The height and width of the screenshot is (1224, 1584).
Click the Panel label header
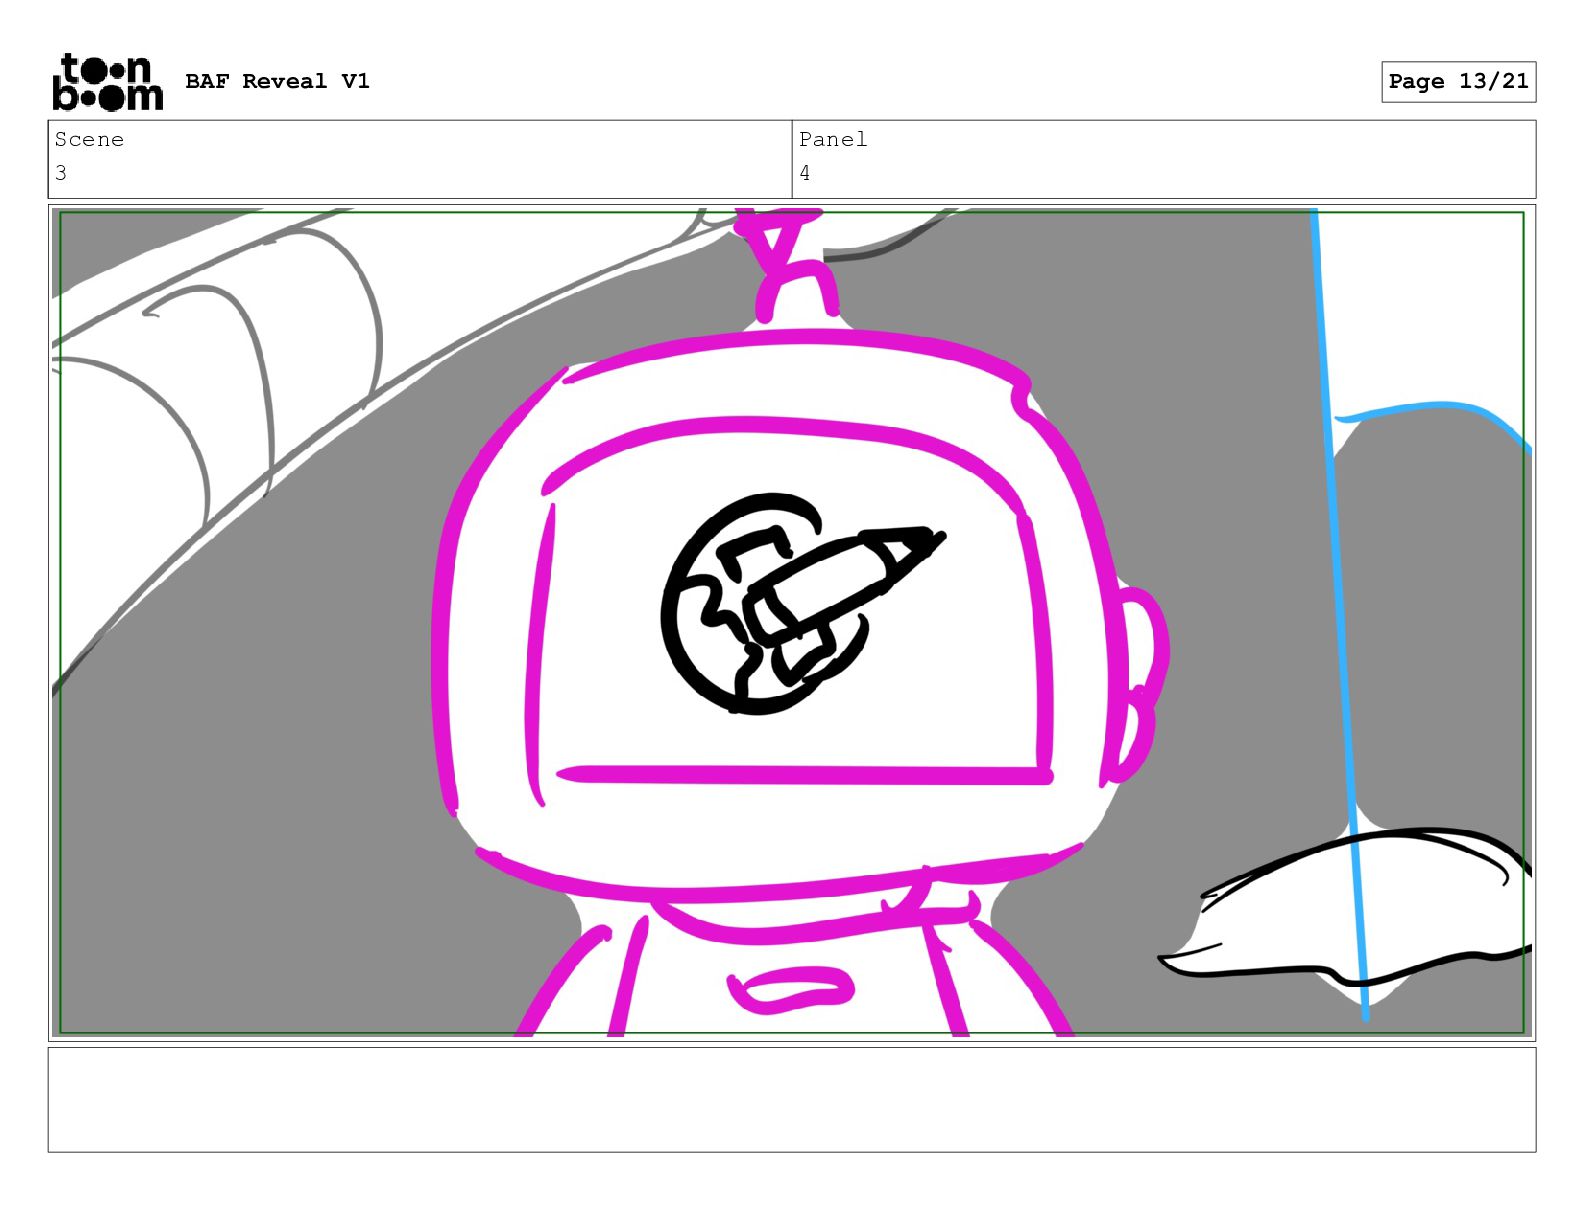click(833, 140)
